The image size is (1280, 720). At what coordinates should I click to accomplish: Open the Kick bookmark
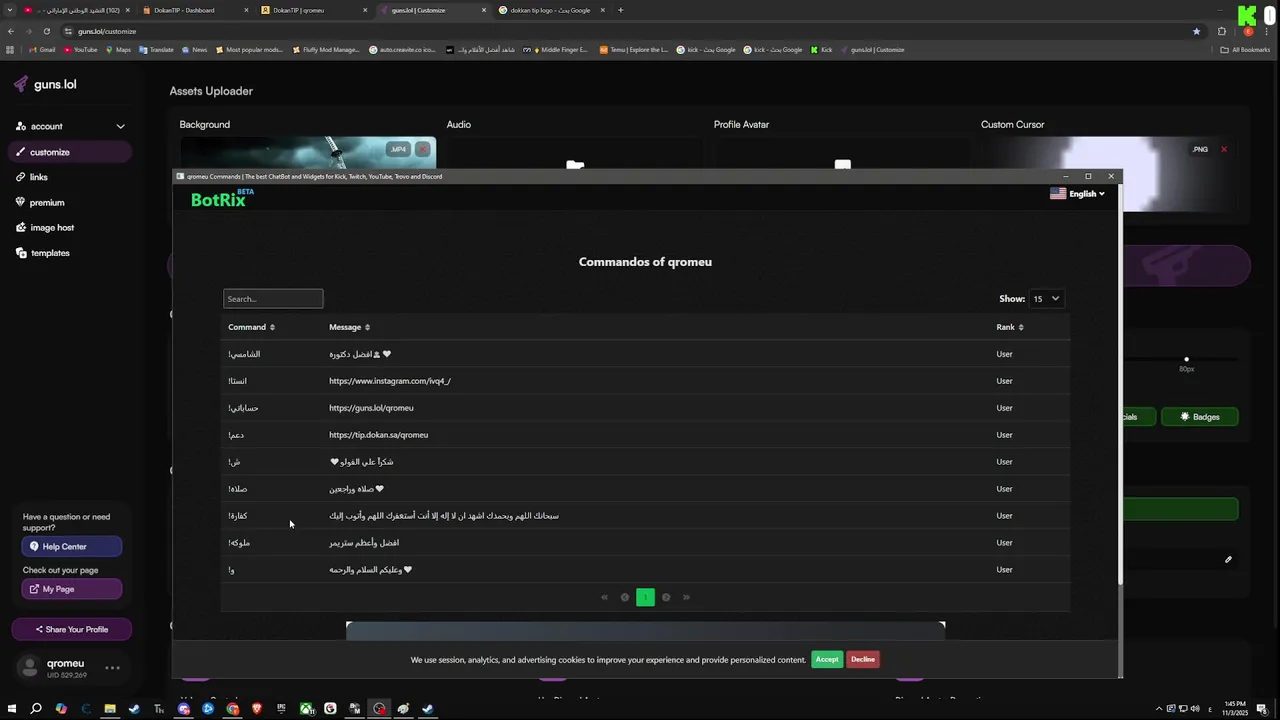coord(821,50)
